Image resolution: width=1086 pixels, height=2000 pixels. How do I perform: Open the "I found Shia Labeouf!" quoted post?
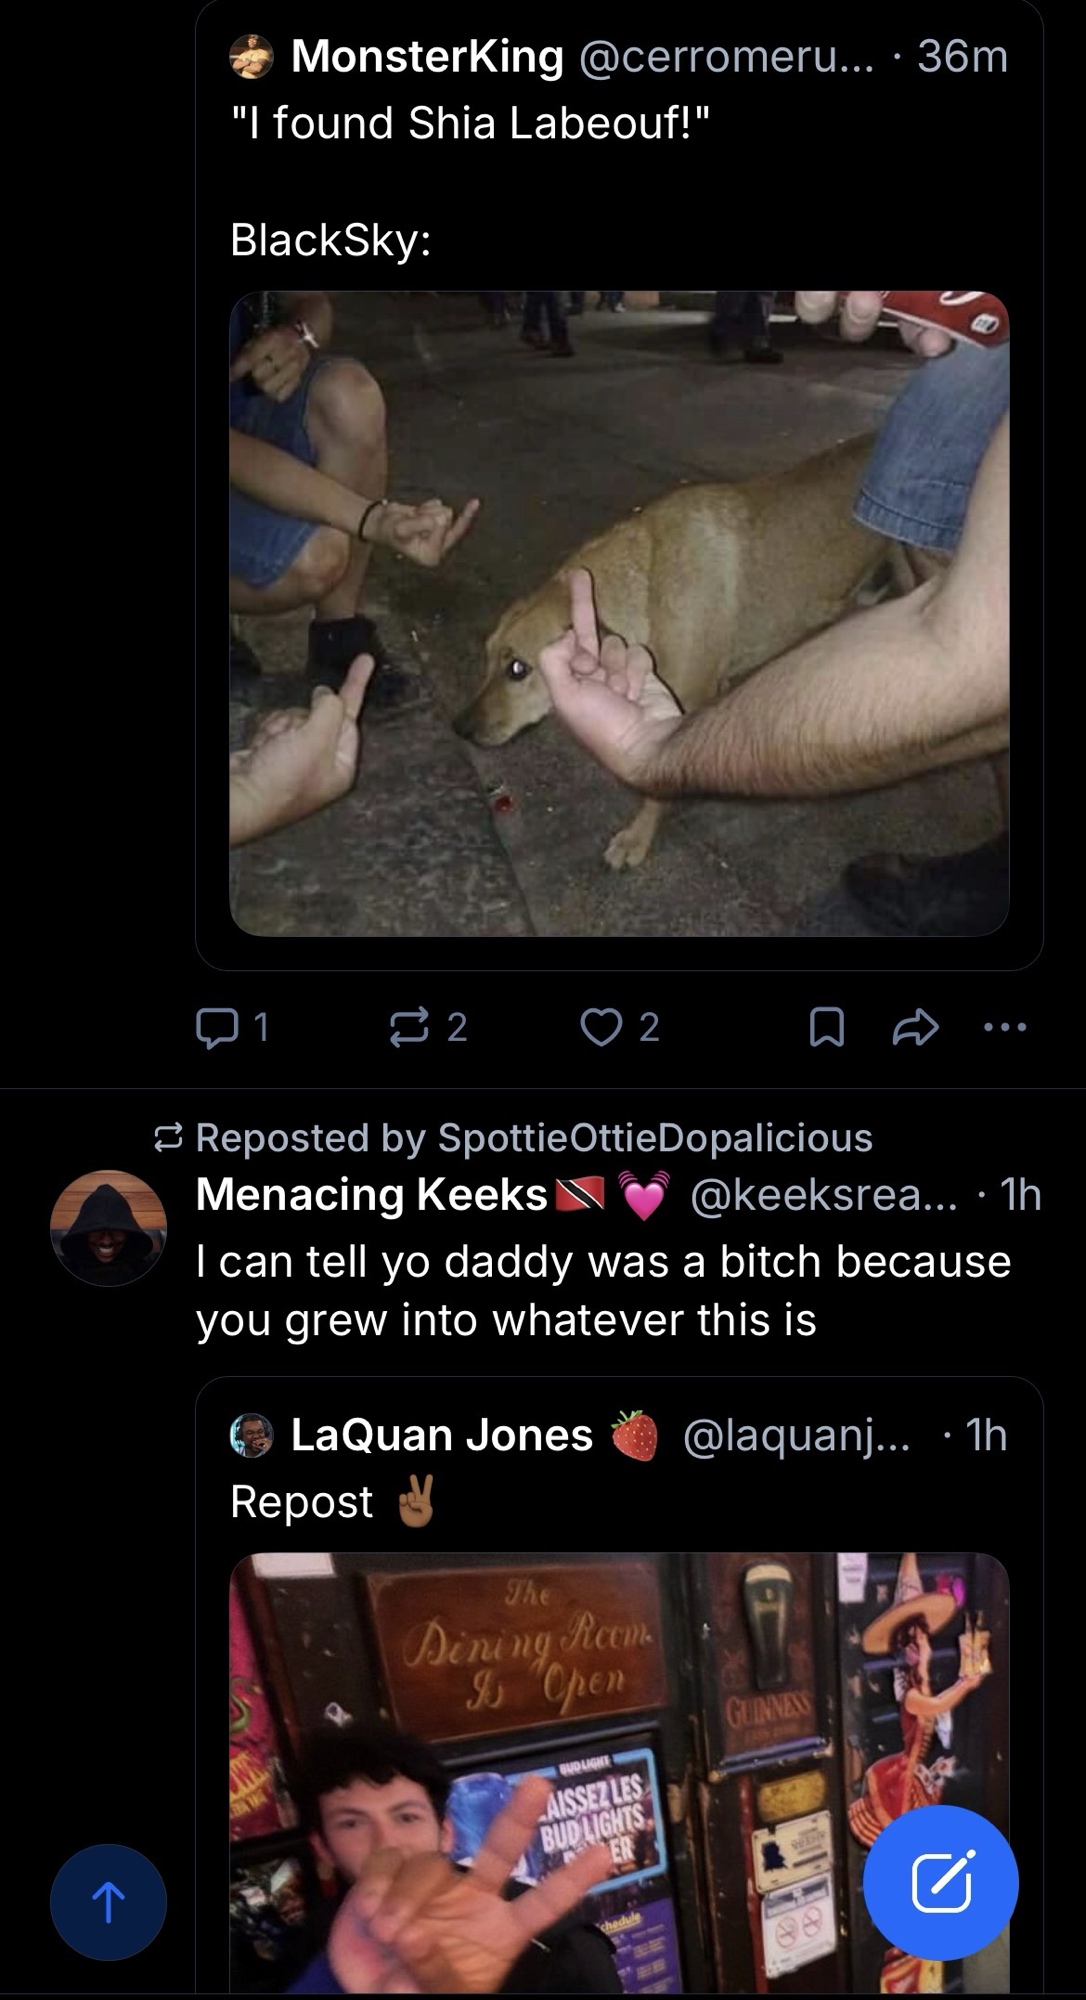[470, 124]
